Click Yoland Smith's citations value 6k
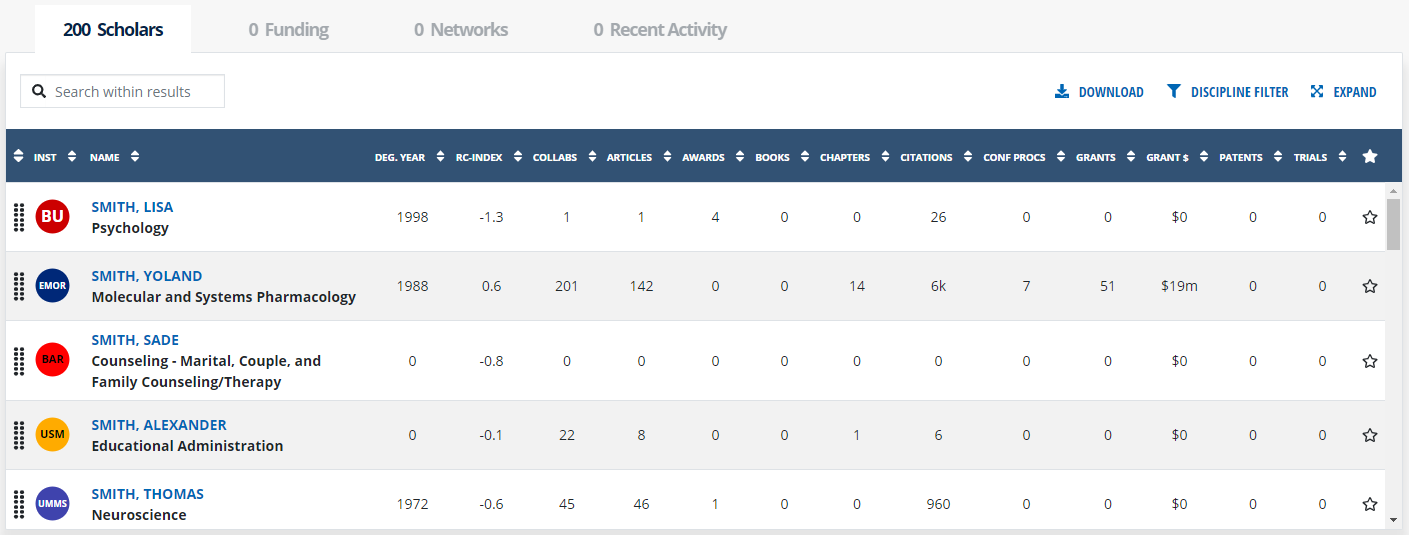 (x=938, y=286)
